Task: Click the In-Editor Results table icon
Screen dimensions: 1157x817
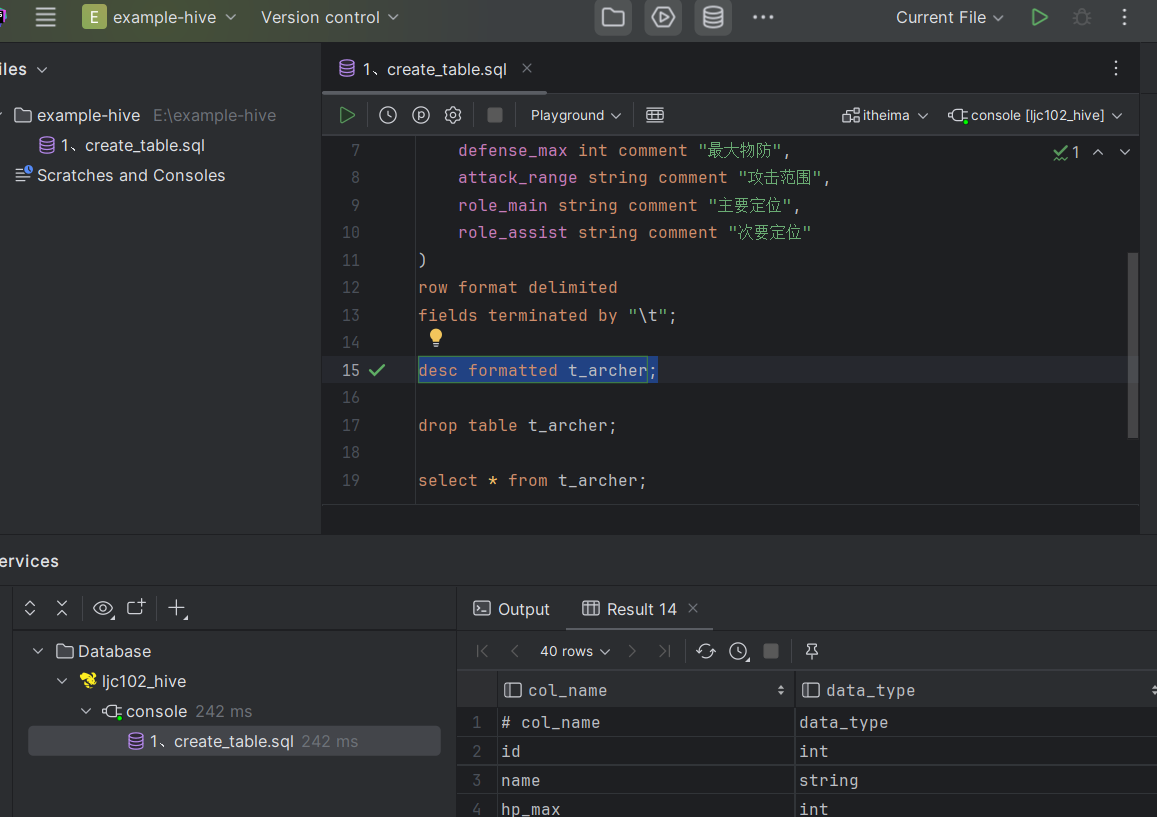Action: (x=655, y=115)
